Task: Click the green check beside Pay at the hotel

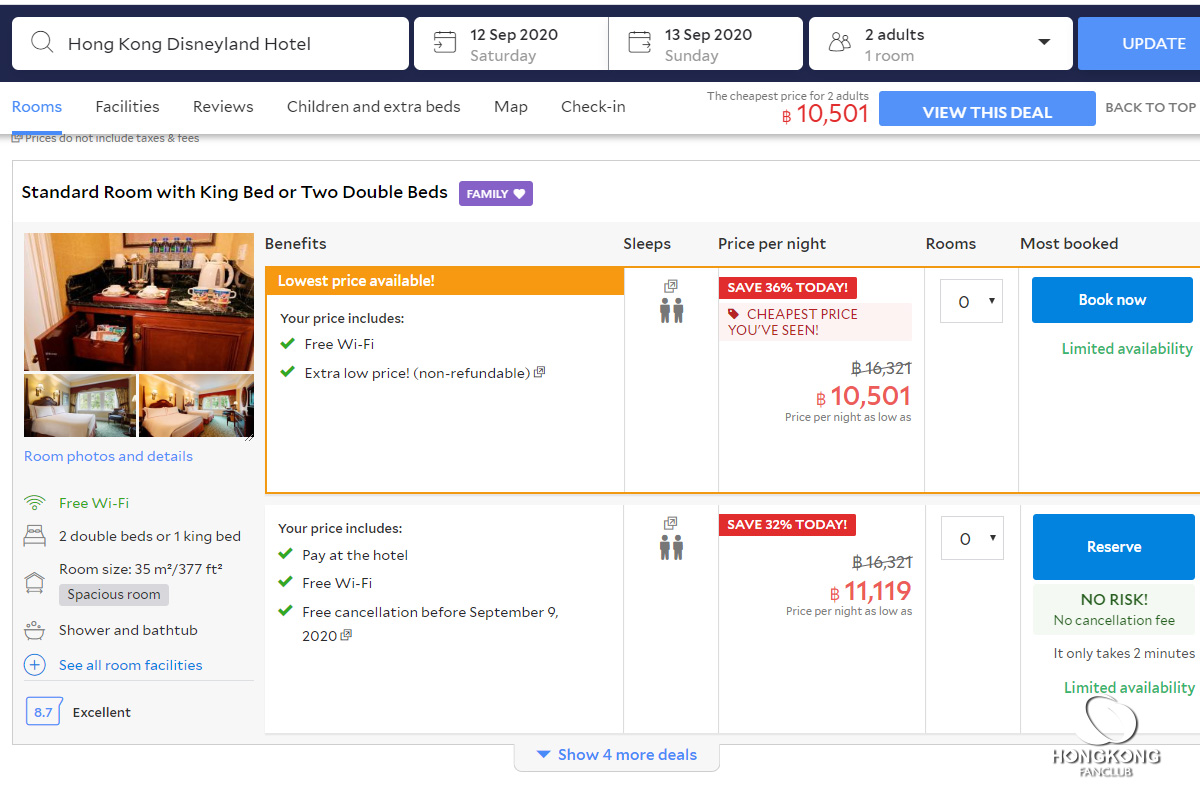Action: 285,555
